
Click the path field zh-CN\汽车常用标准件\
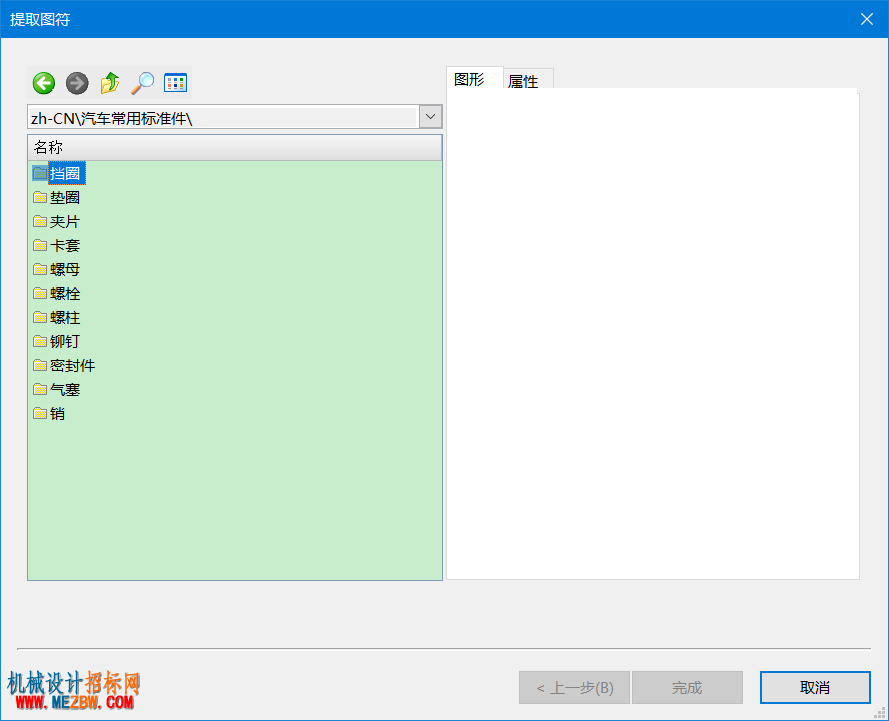pyautogui.click(x=223, y=117)
